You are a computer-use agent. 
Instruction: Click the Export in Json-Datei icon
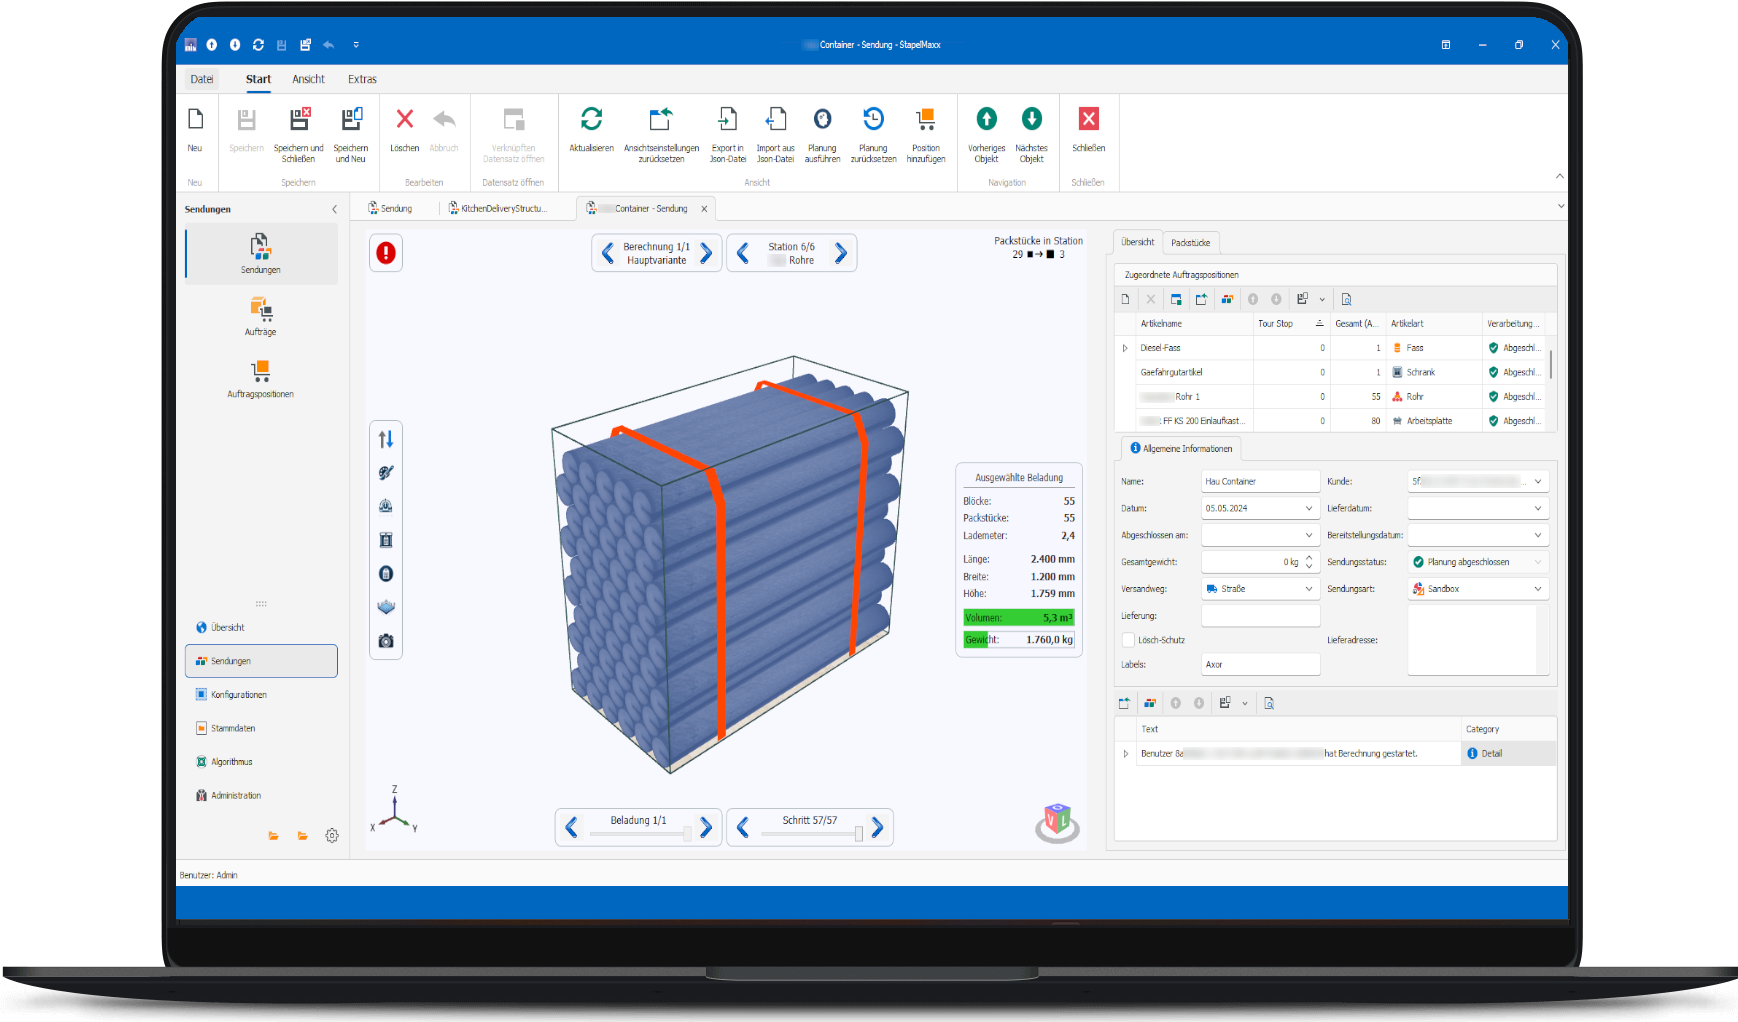coord(728,120)
